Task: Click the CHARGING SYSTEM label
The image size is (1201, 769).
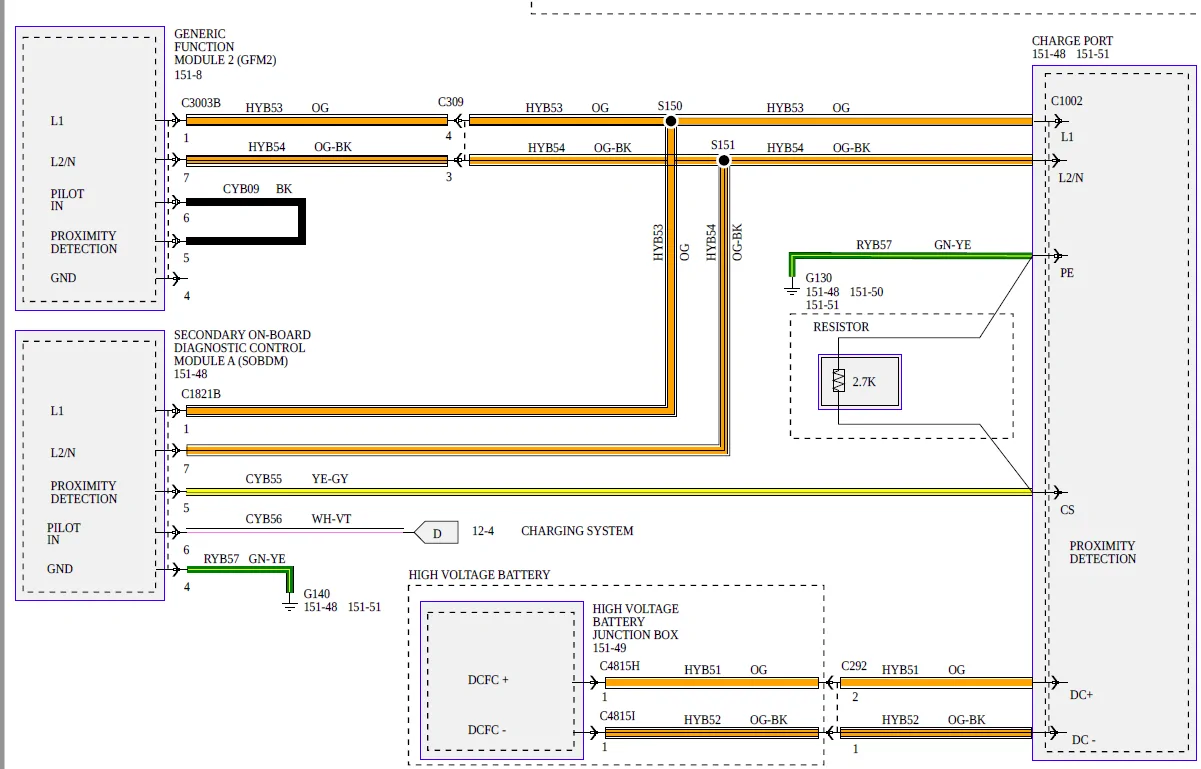Action: click(577, 531)
